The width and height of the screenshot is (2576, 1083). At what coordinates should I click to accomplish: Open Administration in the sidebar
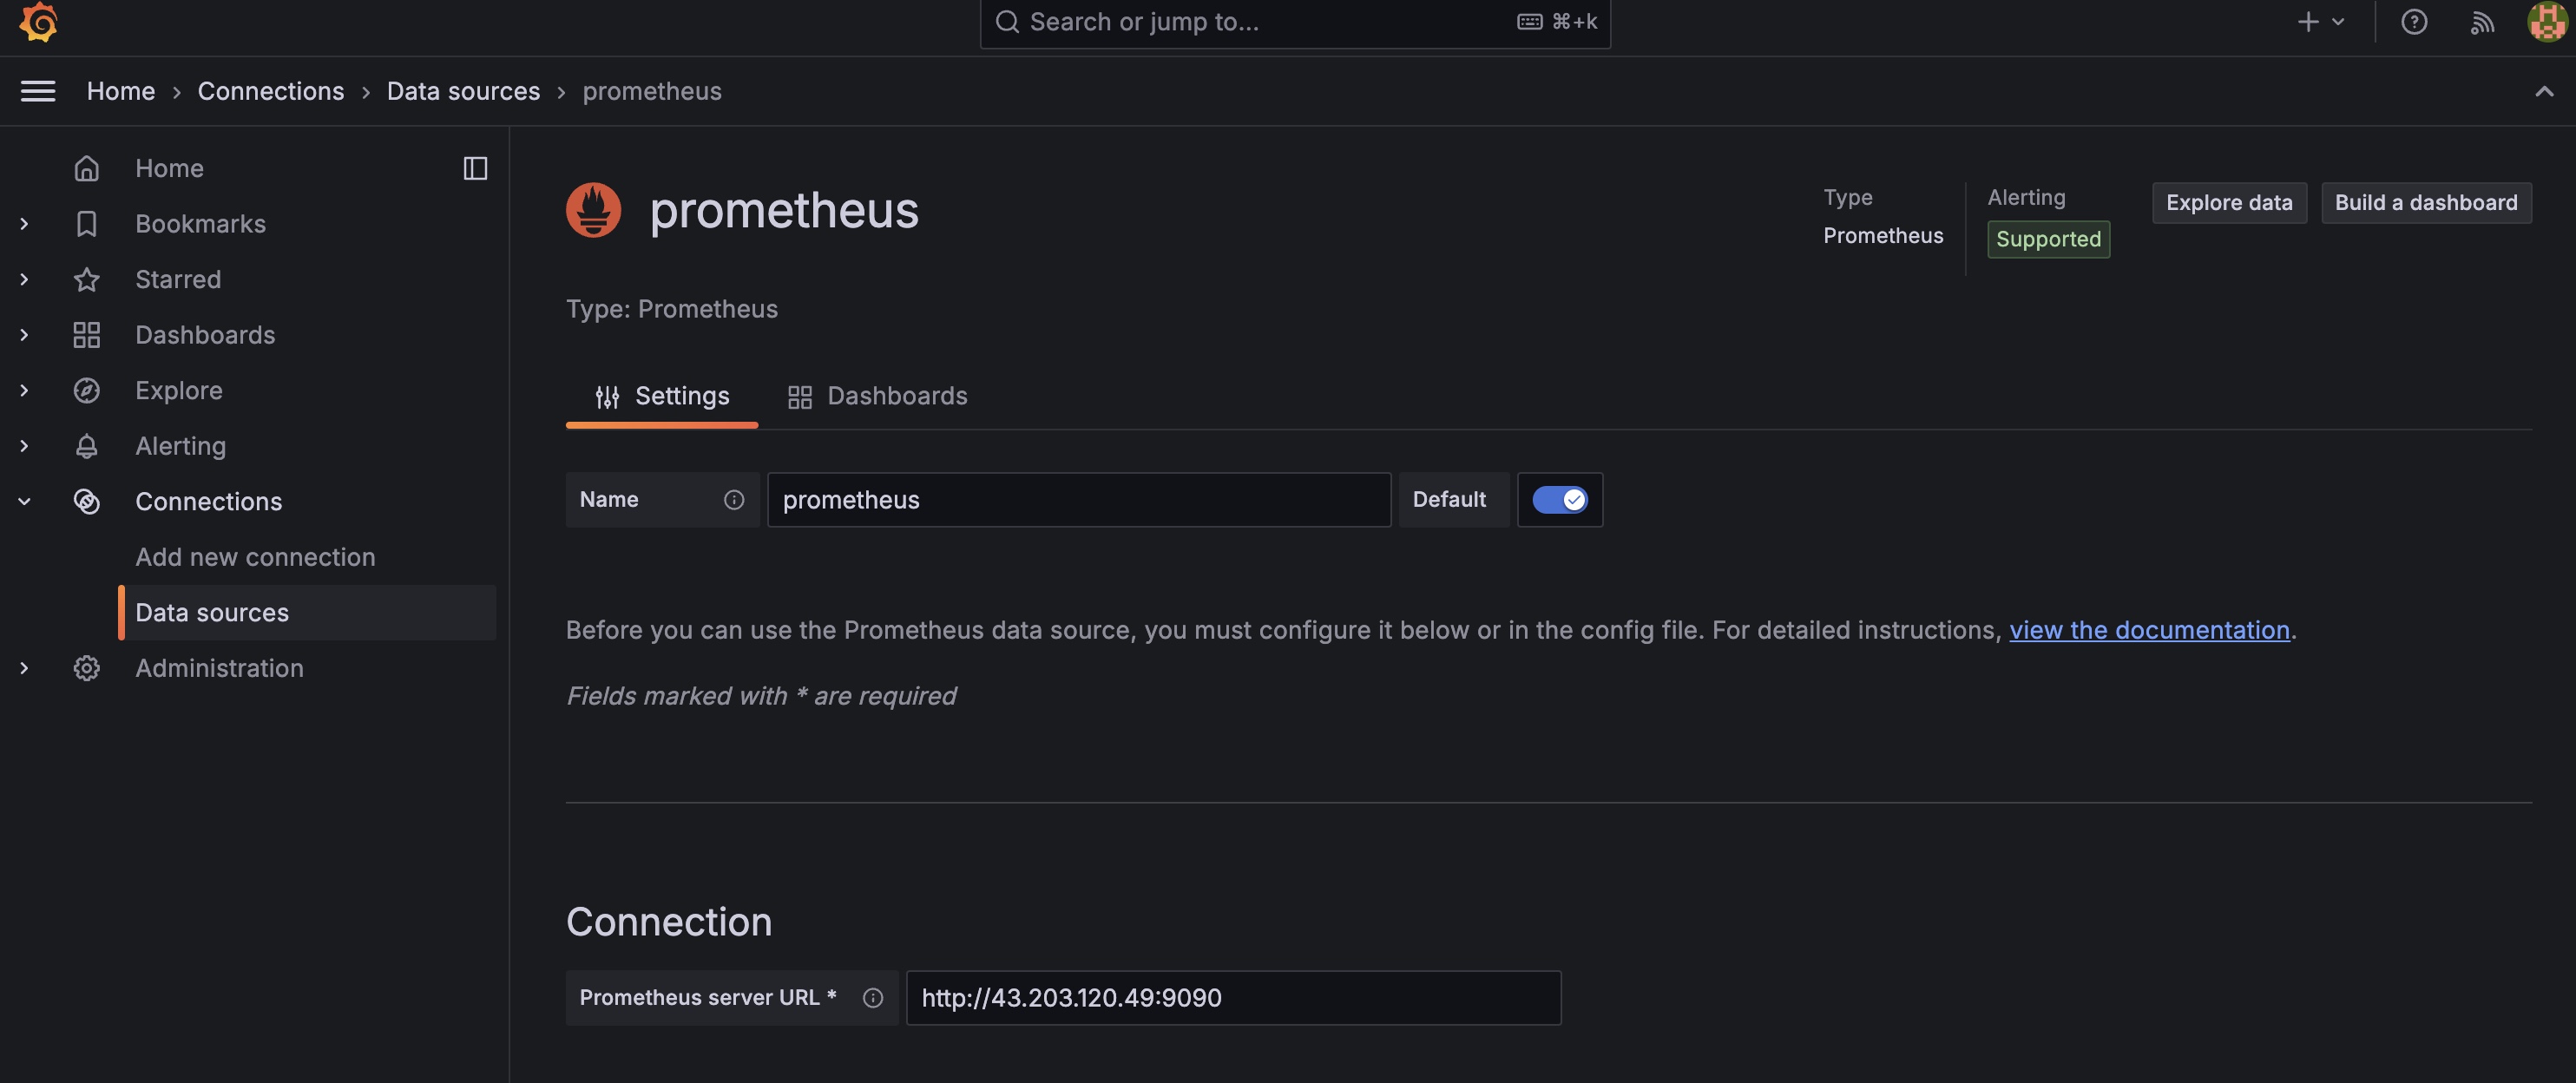point(219,668)
